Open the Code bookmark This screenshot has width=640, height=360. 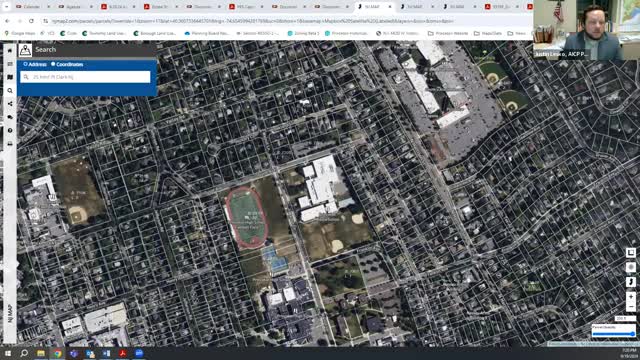click(69, 33)
